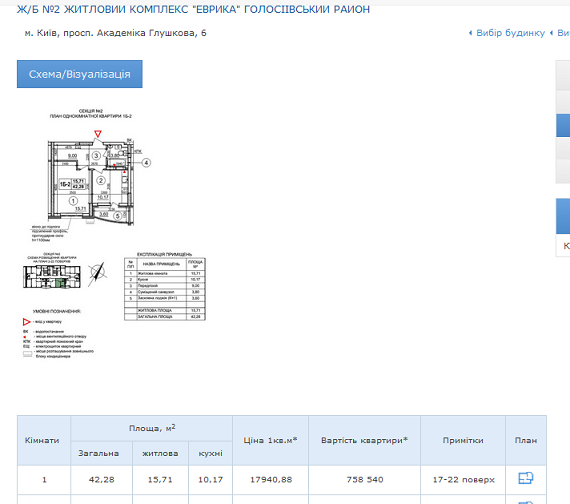Select price per sq.m value 17940,88
570x504 pixels.
271,480
